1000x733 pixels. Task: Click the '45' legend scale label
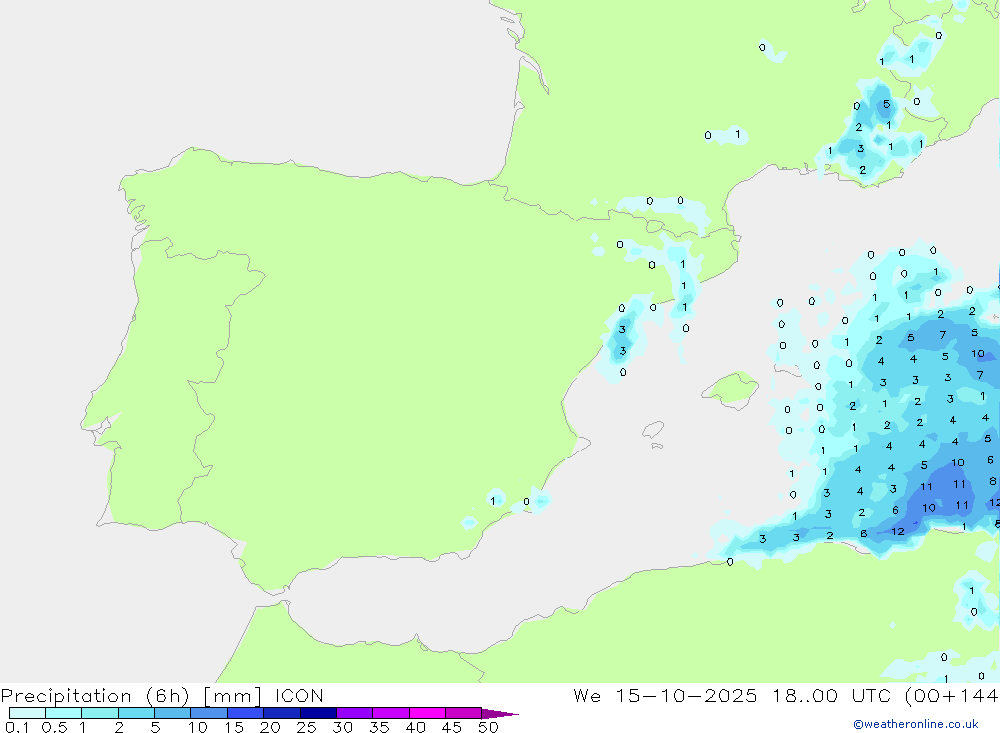point(452,727)
